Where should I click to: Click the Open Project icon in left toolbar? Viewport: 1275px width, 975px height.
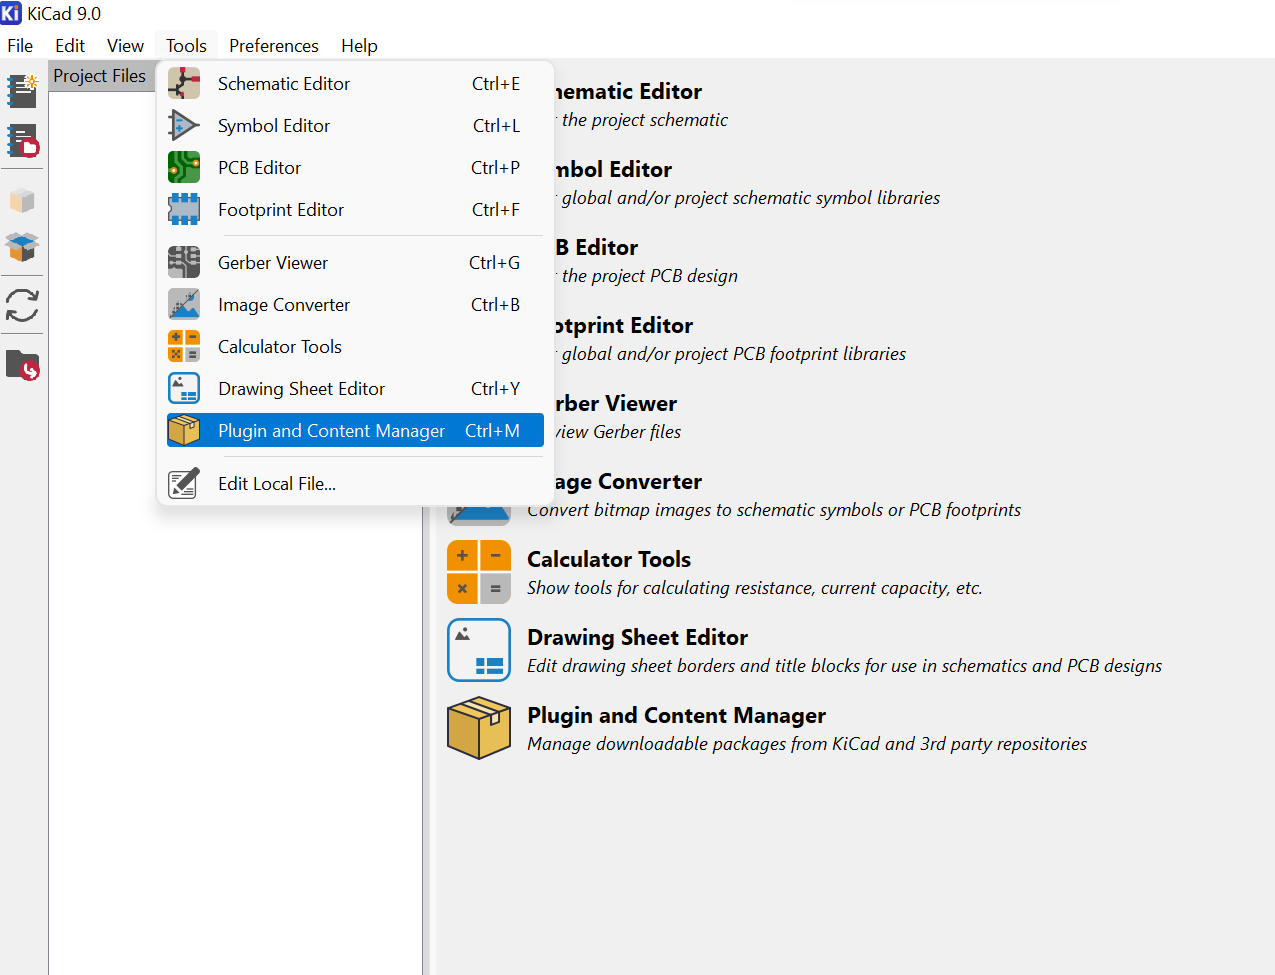coord(22,141)
